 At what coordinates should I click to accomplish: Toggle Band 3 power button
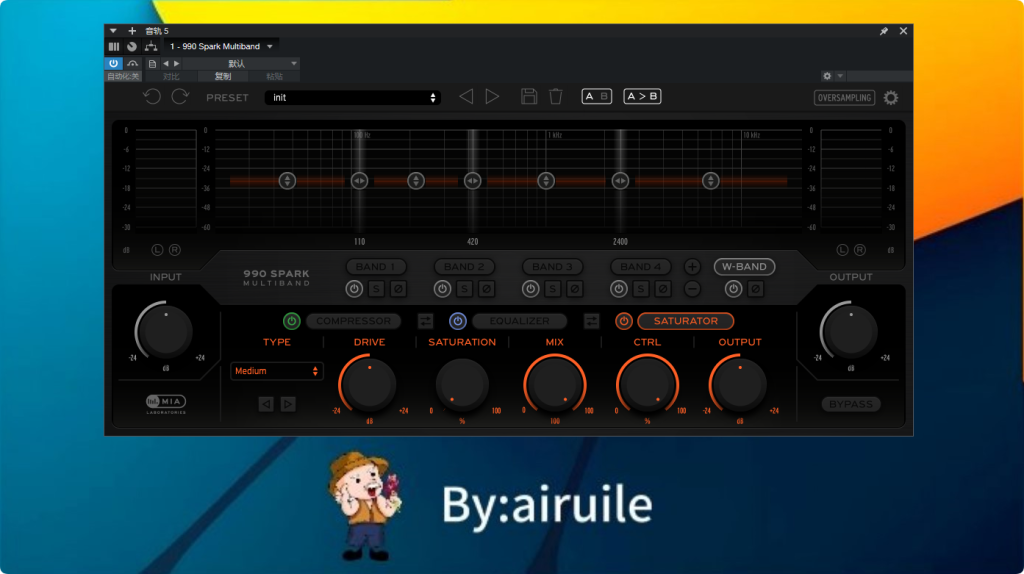(x=530, y=288)
